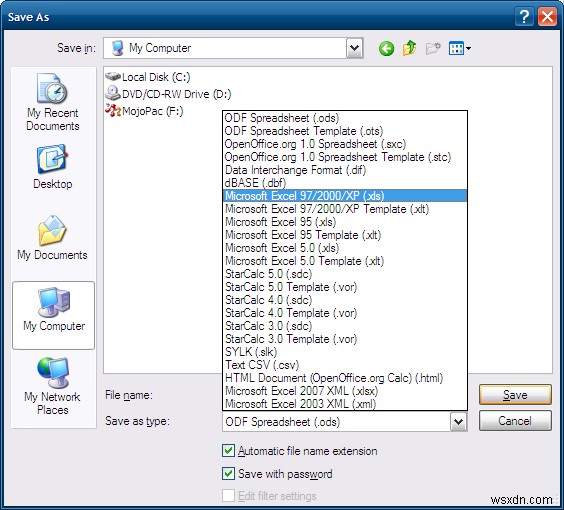Pick StarCalc 5.0 Template (.vor)
Image resolution: width=564 pixels, height=510 pixels.
(345, 287)
